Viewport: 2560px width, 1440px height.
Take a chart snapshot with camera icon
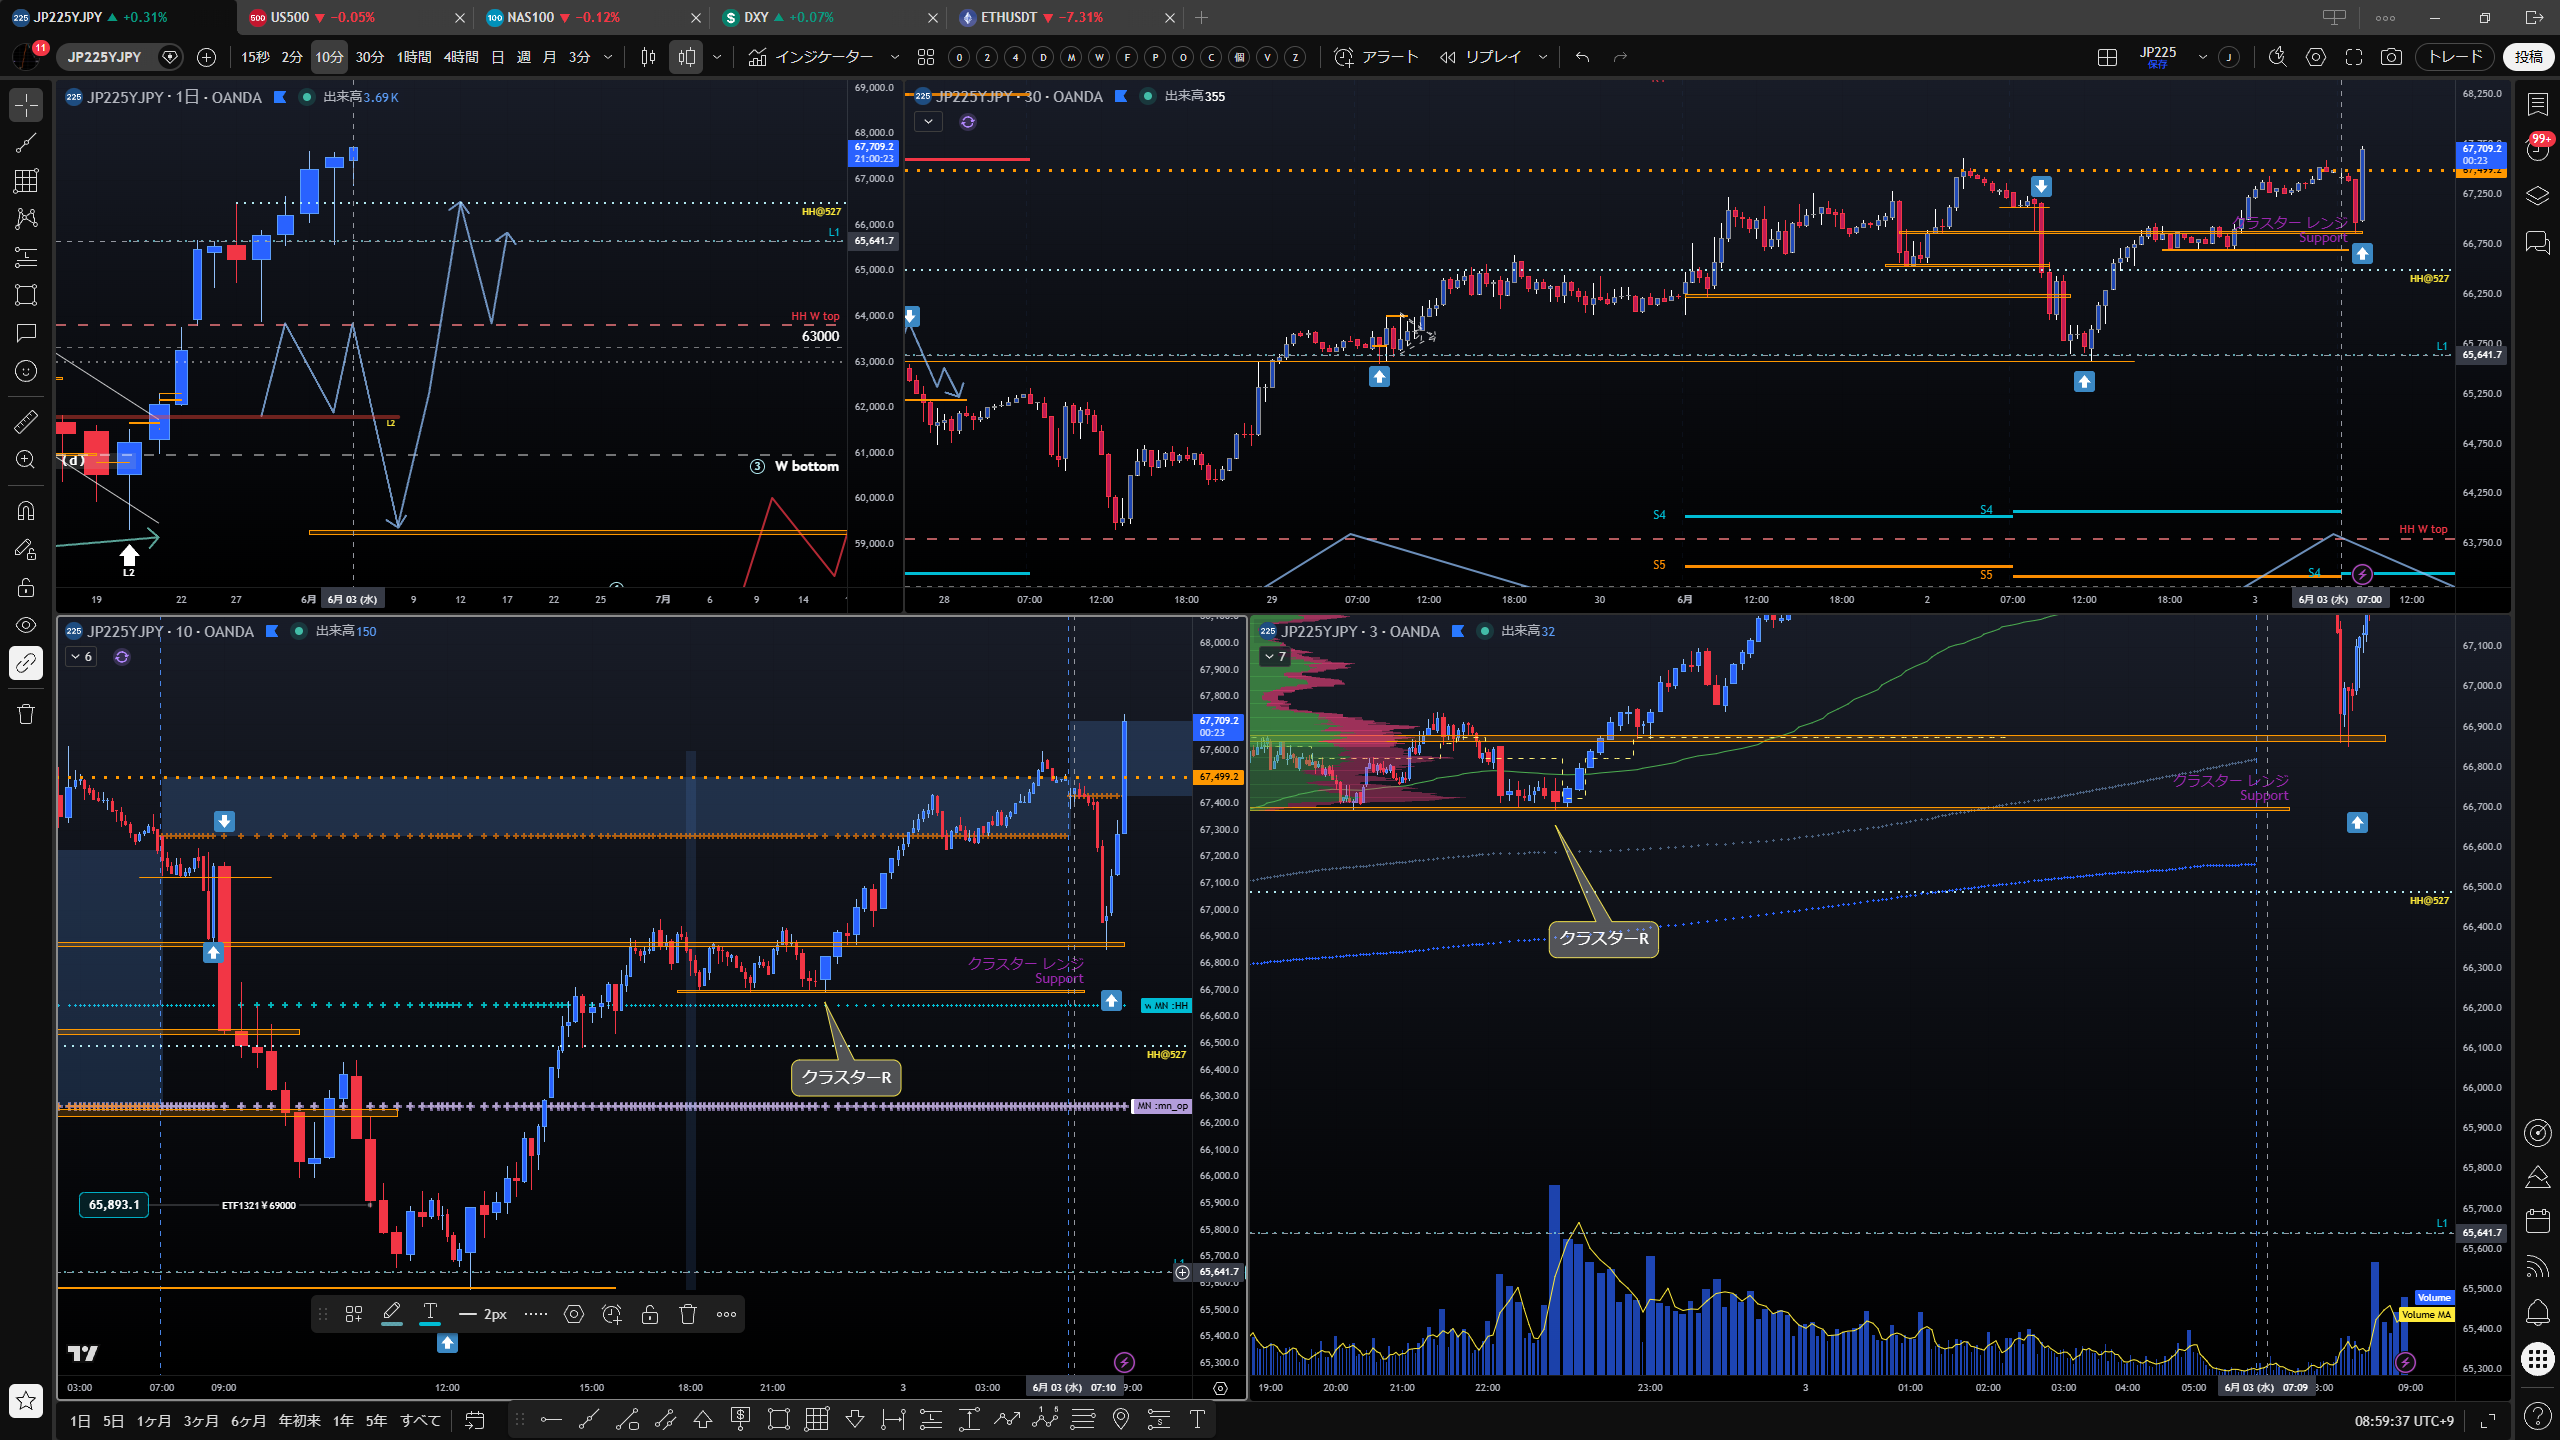[x=2391, y=57]
